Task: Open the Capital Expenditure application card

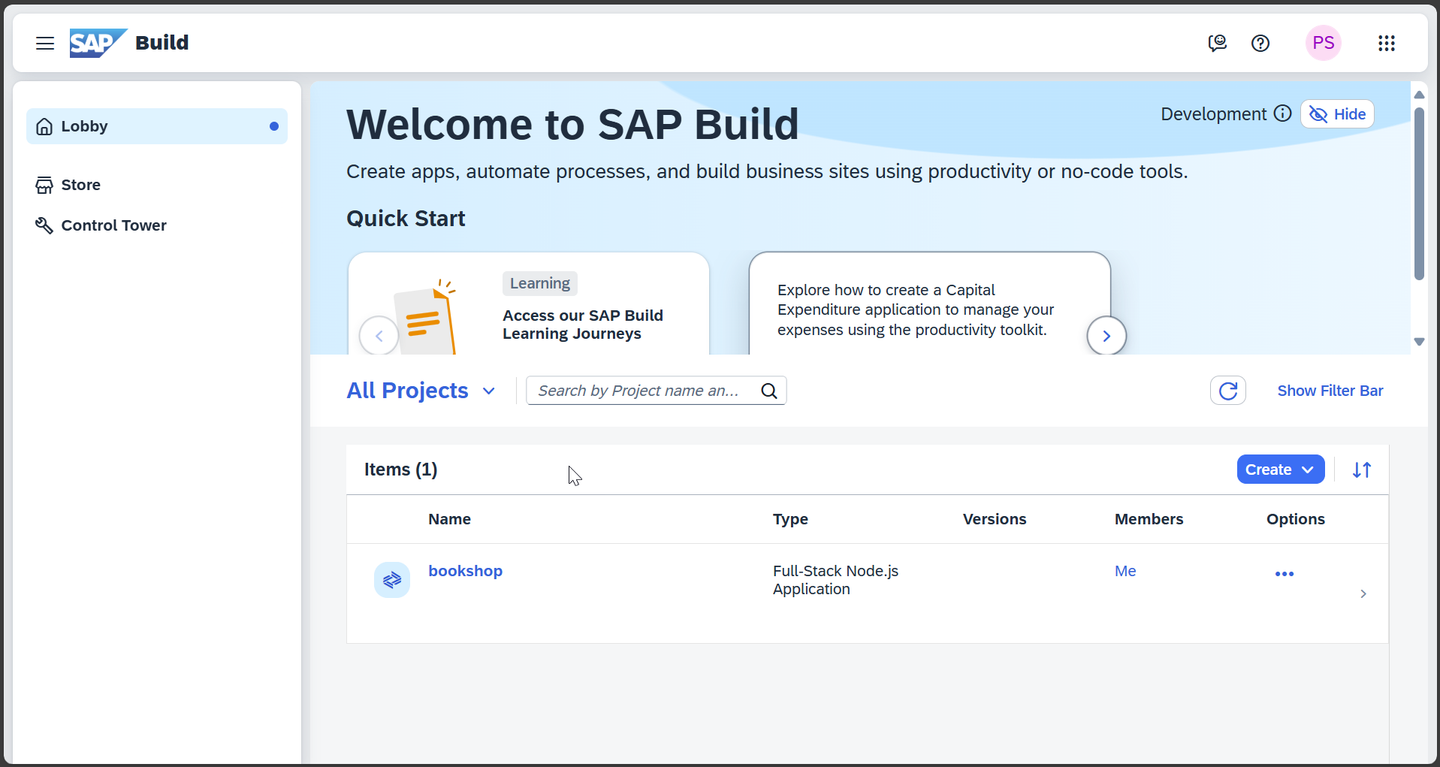Action: tap(930, 304)
